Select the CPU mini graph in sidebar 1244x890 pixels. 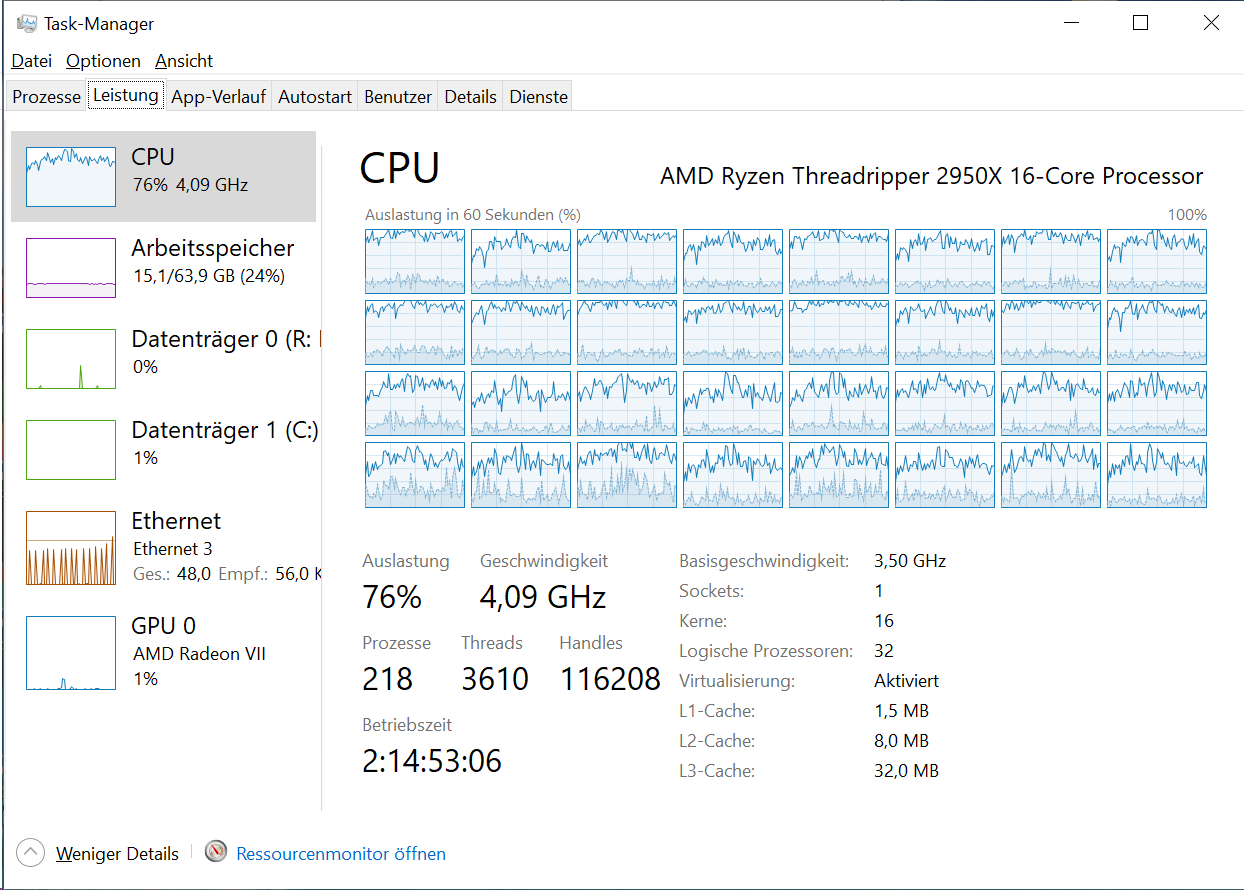[x=71, y=176]
